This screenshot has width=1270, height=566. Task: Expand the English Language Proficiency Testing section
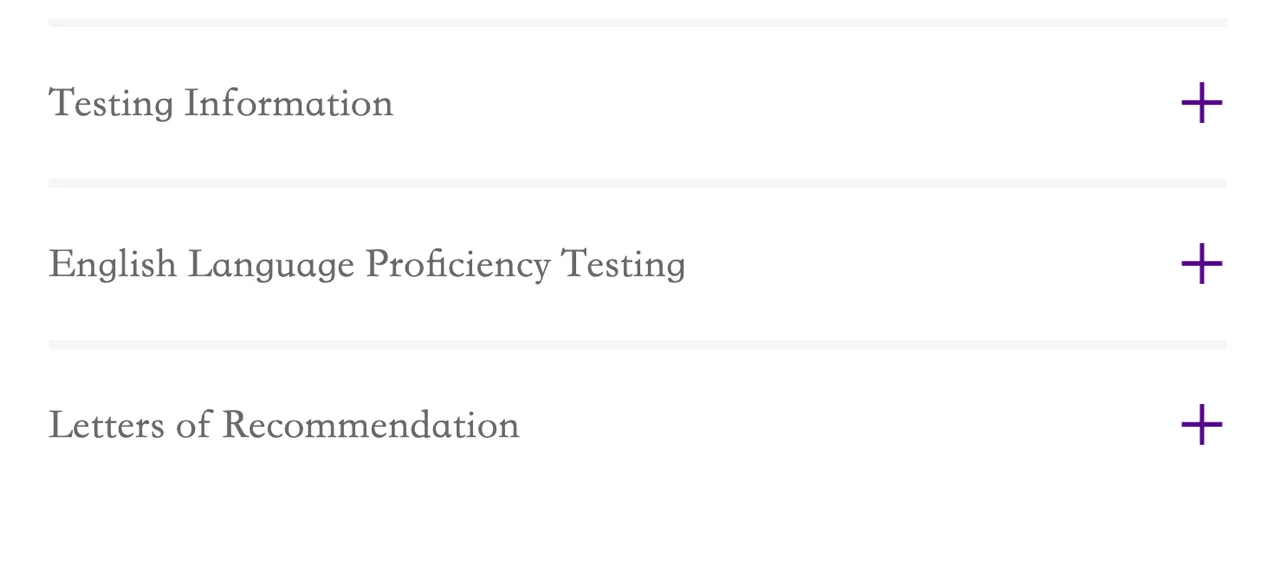tap(1201, 265)
